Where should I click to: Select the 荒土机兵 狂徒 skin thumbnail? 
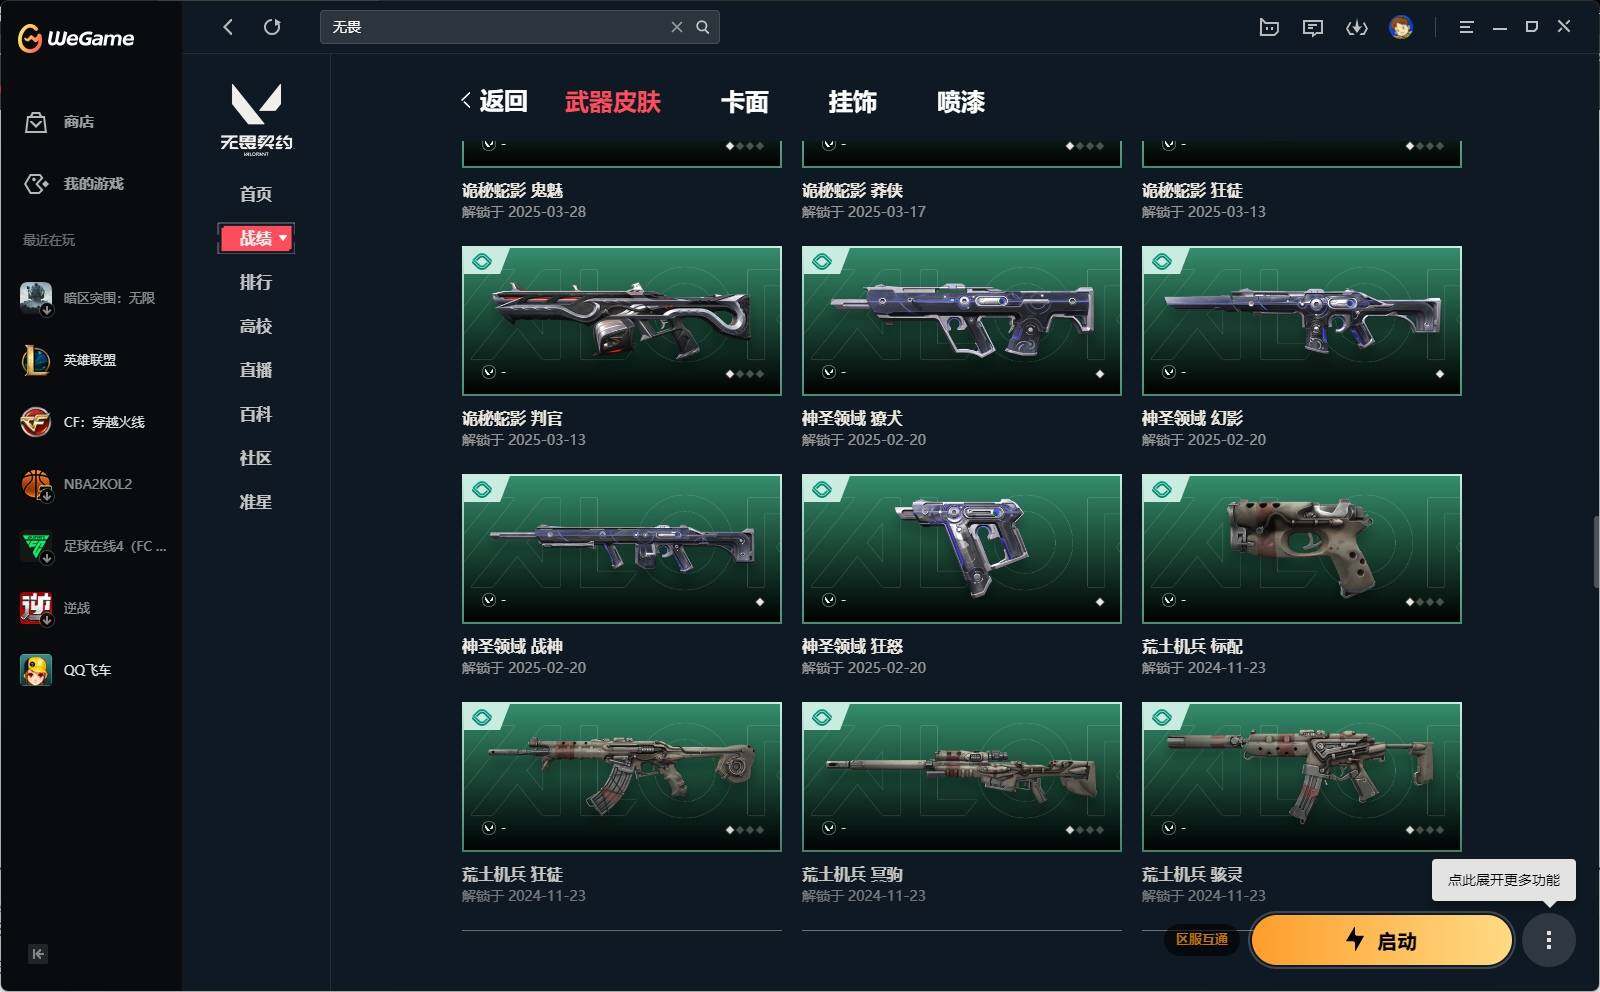click(x=622, y=777)
